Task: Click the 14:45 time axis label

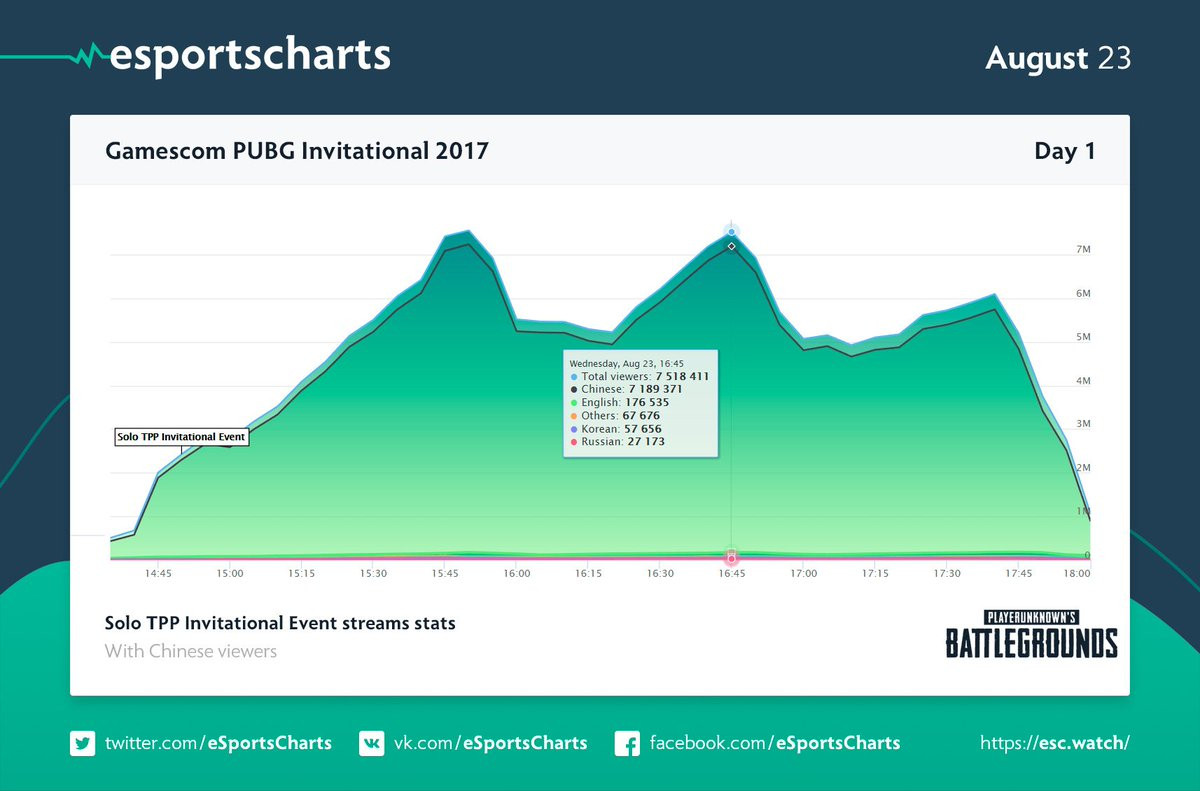Action: [x=158, y=574]
